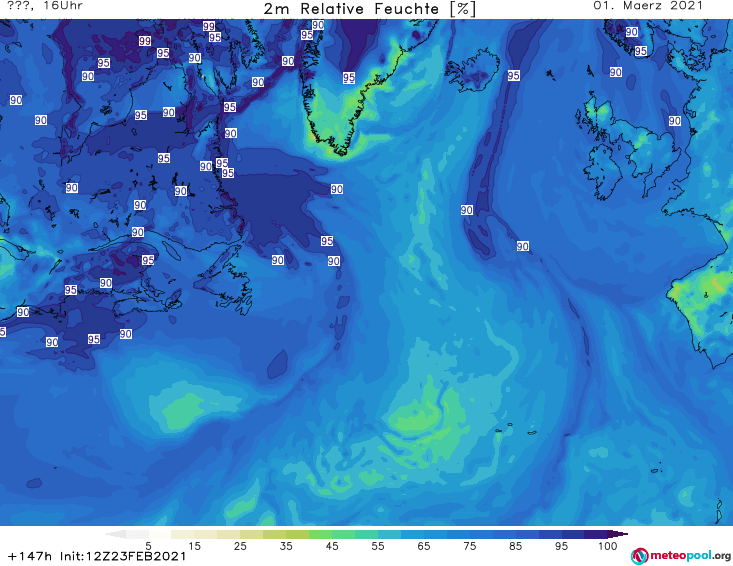Pick the white arrow end of the colorbar
The height and width of the screenshot is (566, 733).
click(x=115, y=534)
